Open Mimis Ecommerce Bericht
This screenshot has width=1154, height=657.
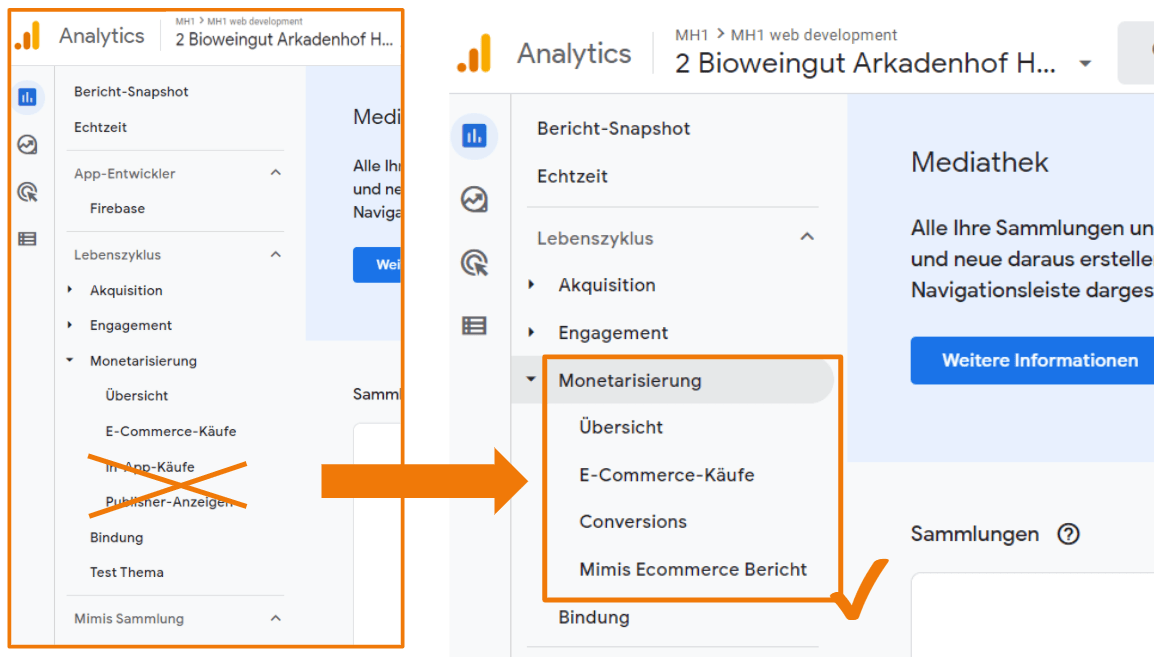693,569
